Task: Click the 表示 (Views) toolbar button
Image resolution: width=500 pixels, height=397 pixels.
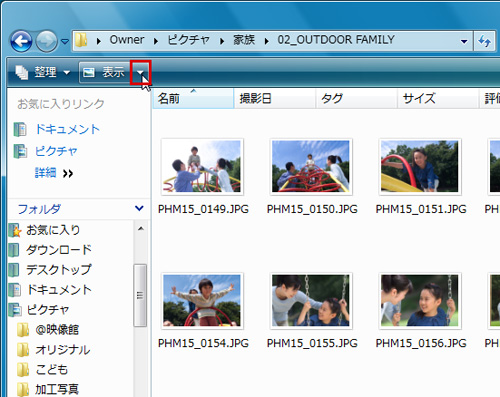Action: coord(105,72)
